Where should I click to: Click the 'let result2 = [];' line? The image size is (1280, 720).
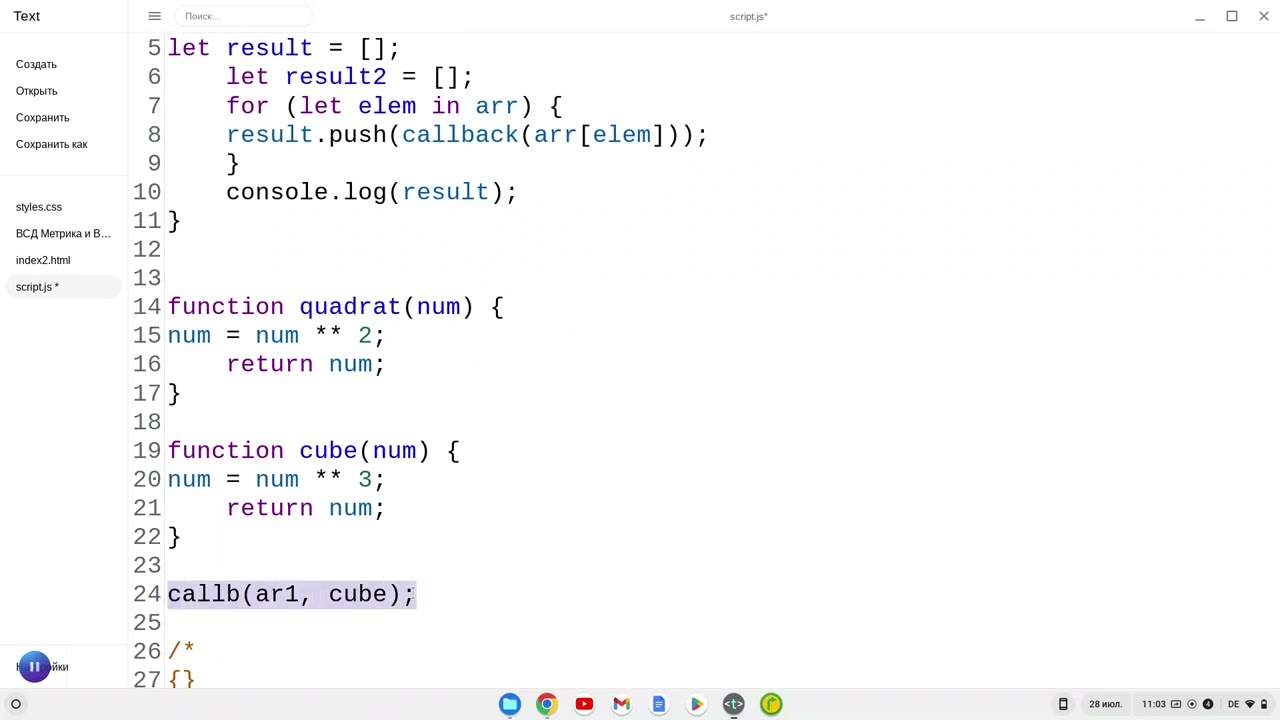tap(349, 77)
